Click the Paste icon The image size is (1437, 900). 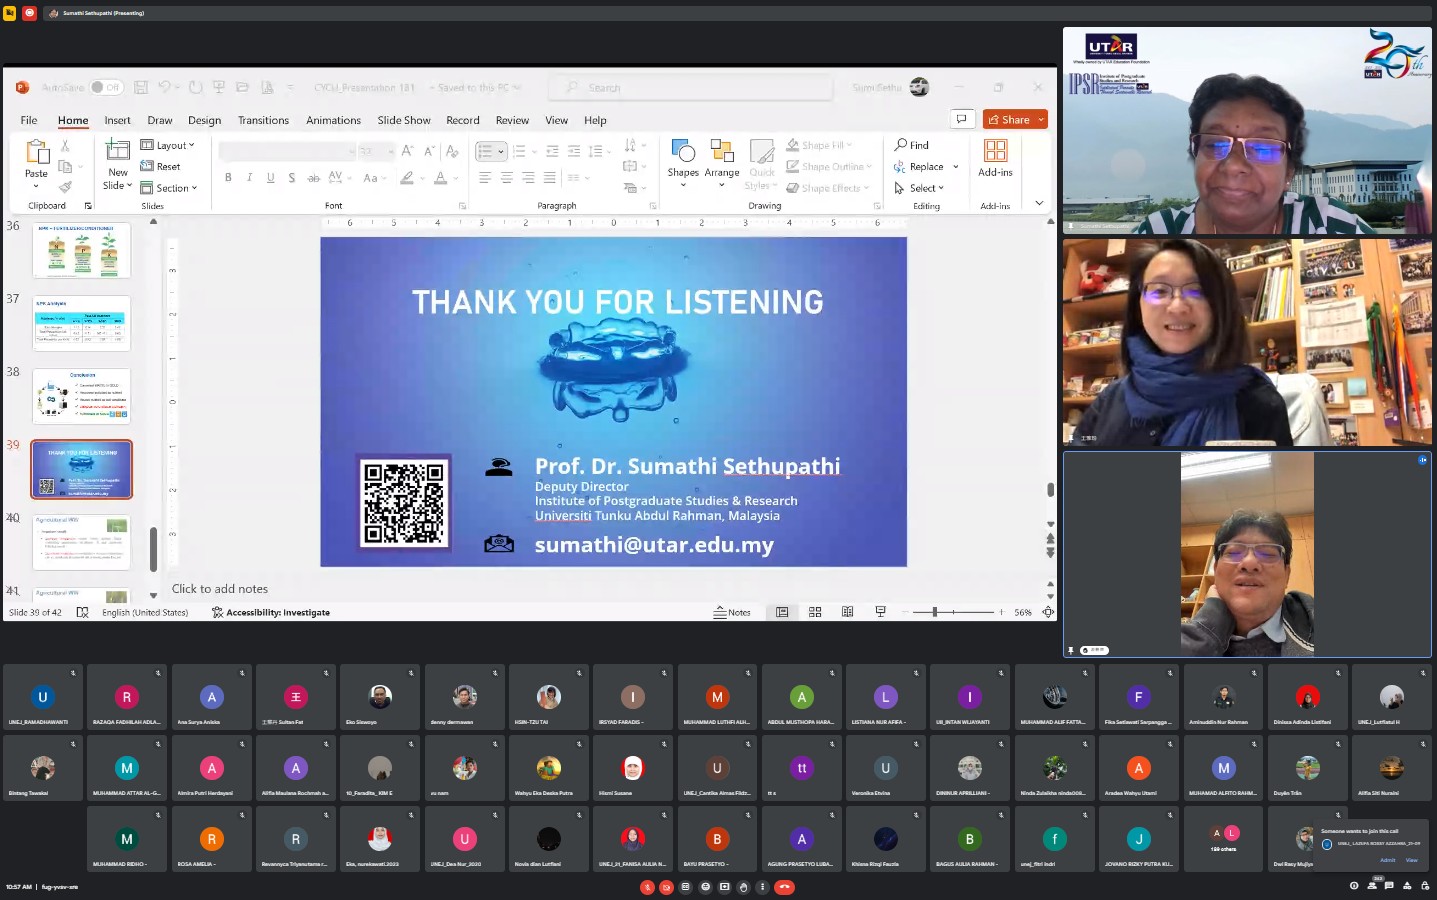[36, 152]
